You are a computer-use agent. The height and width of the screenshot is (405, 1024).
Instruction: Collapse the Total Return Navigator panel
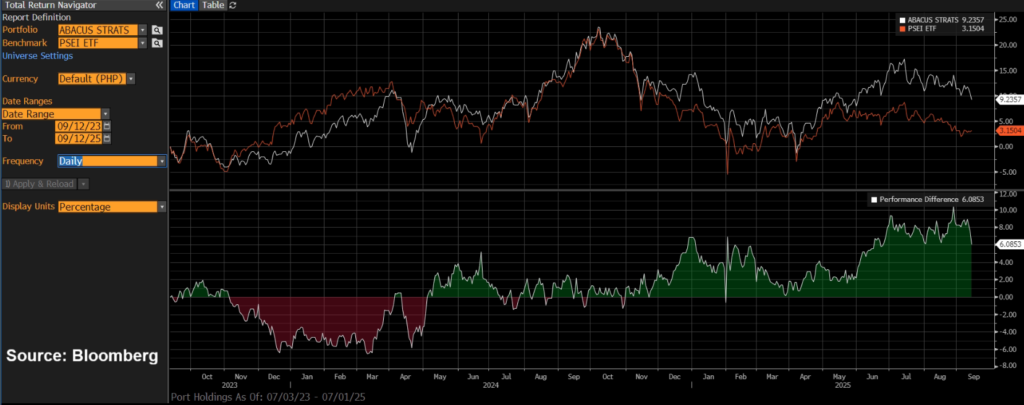click(159, 5)
